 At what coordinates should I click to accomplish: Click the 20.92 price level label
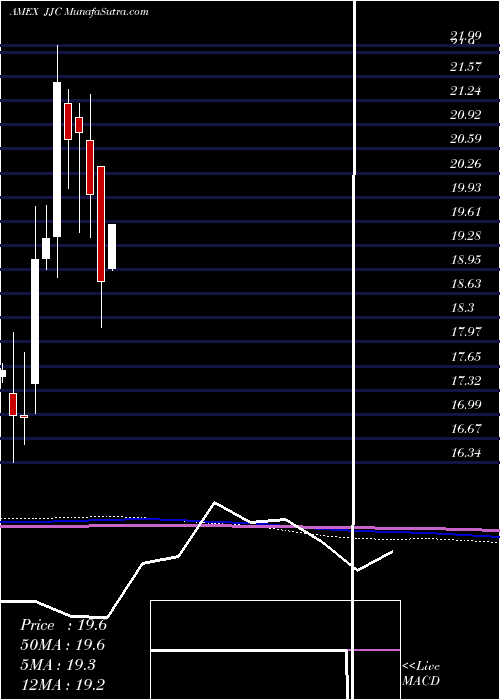466,116
